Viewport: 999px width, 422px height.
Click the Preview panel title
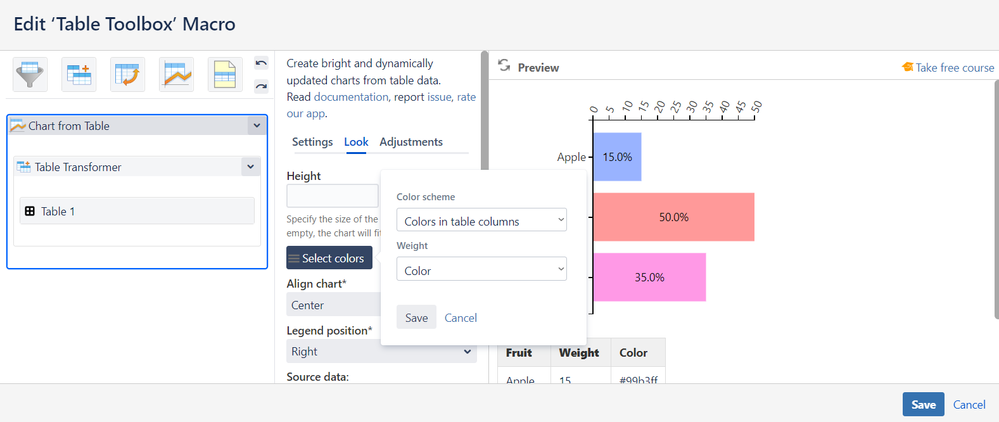pos(538,68)
